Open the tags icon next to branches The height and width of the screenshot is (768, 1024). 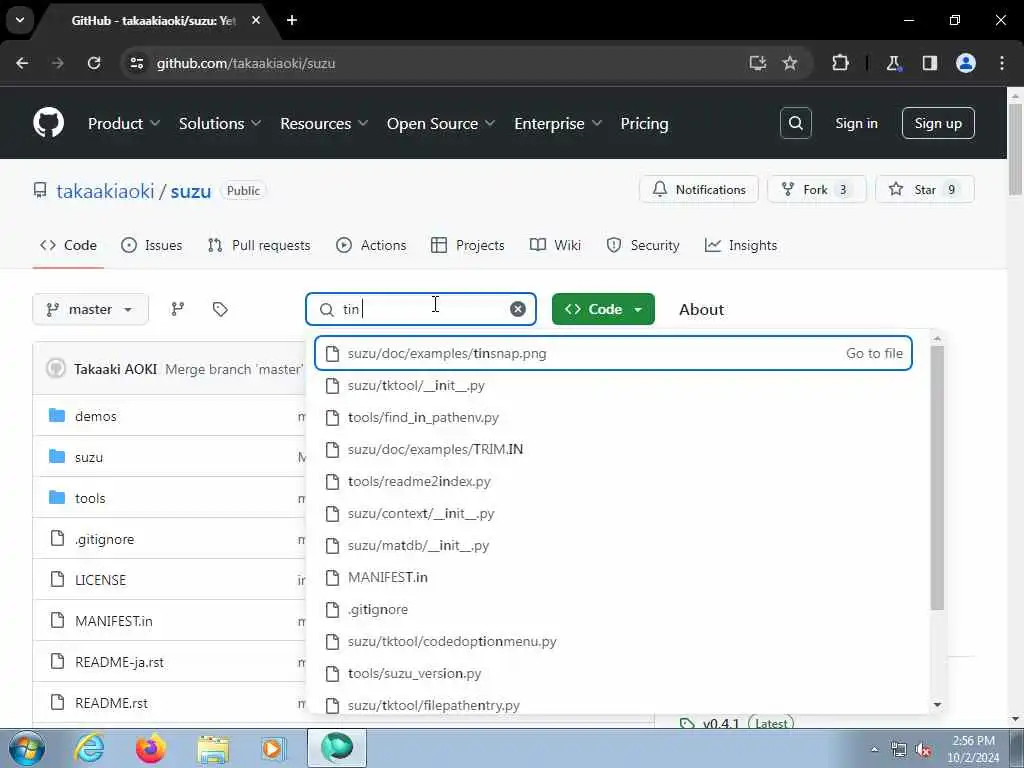[220, 309]
